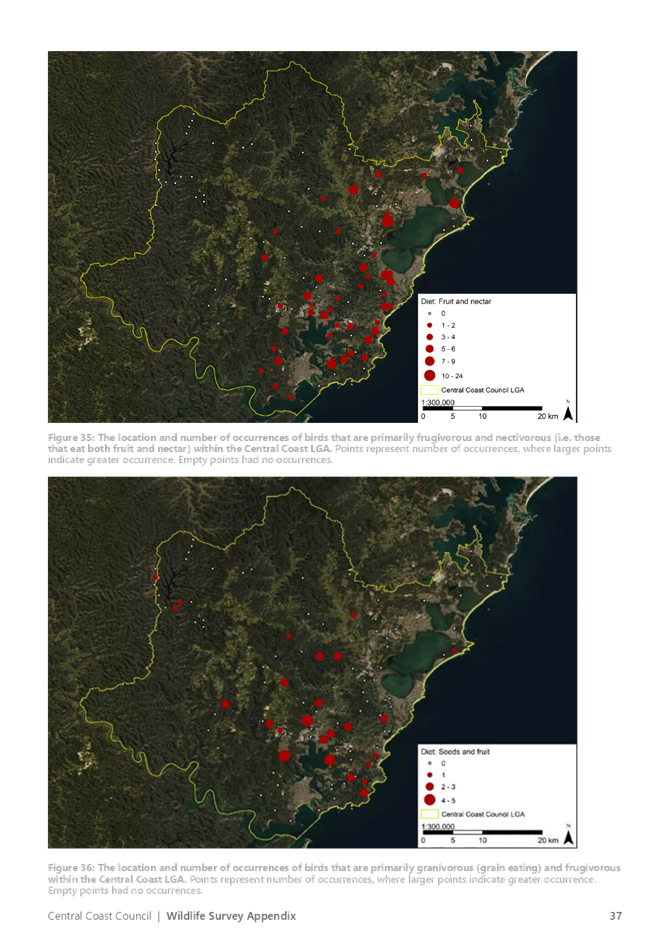Viewport: 670px width, 947px height.
Task: Click the Figure 35 caption text
Action: click(330, 448)
